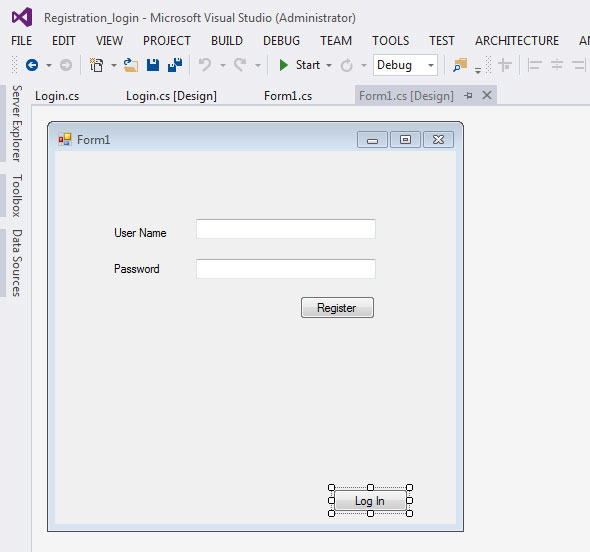Select the Password label

pos(137,269)
